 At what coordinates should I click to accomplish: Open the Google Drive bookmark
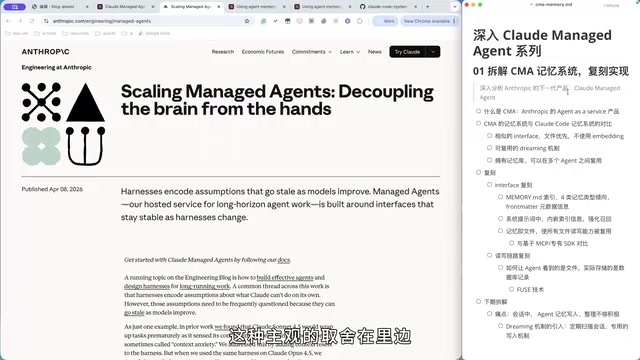[154, 33]
